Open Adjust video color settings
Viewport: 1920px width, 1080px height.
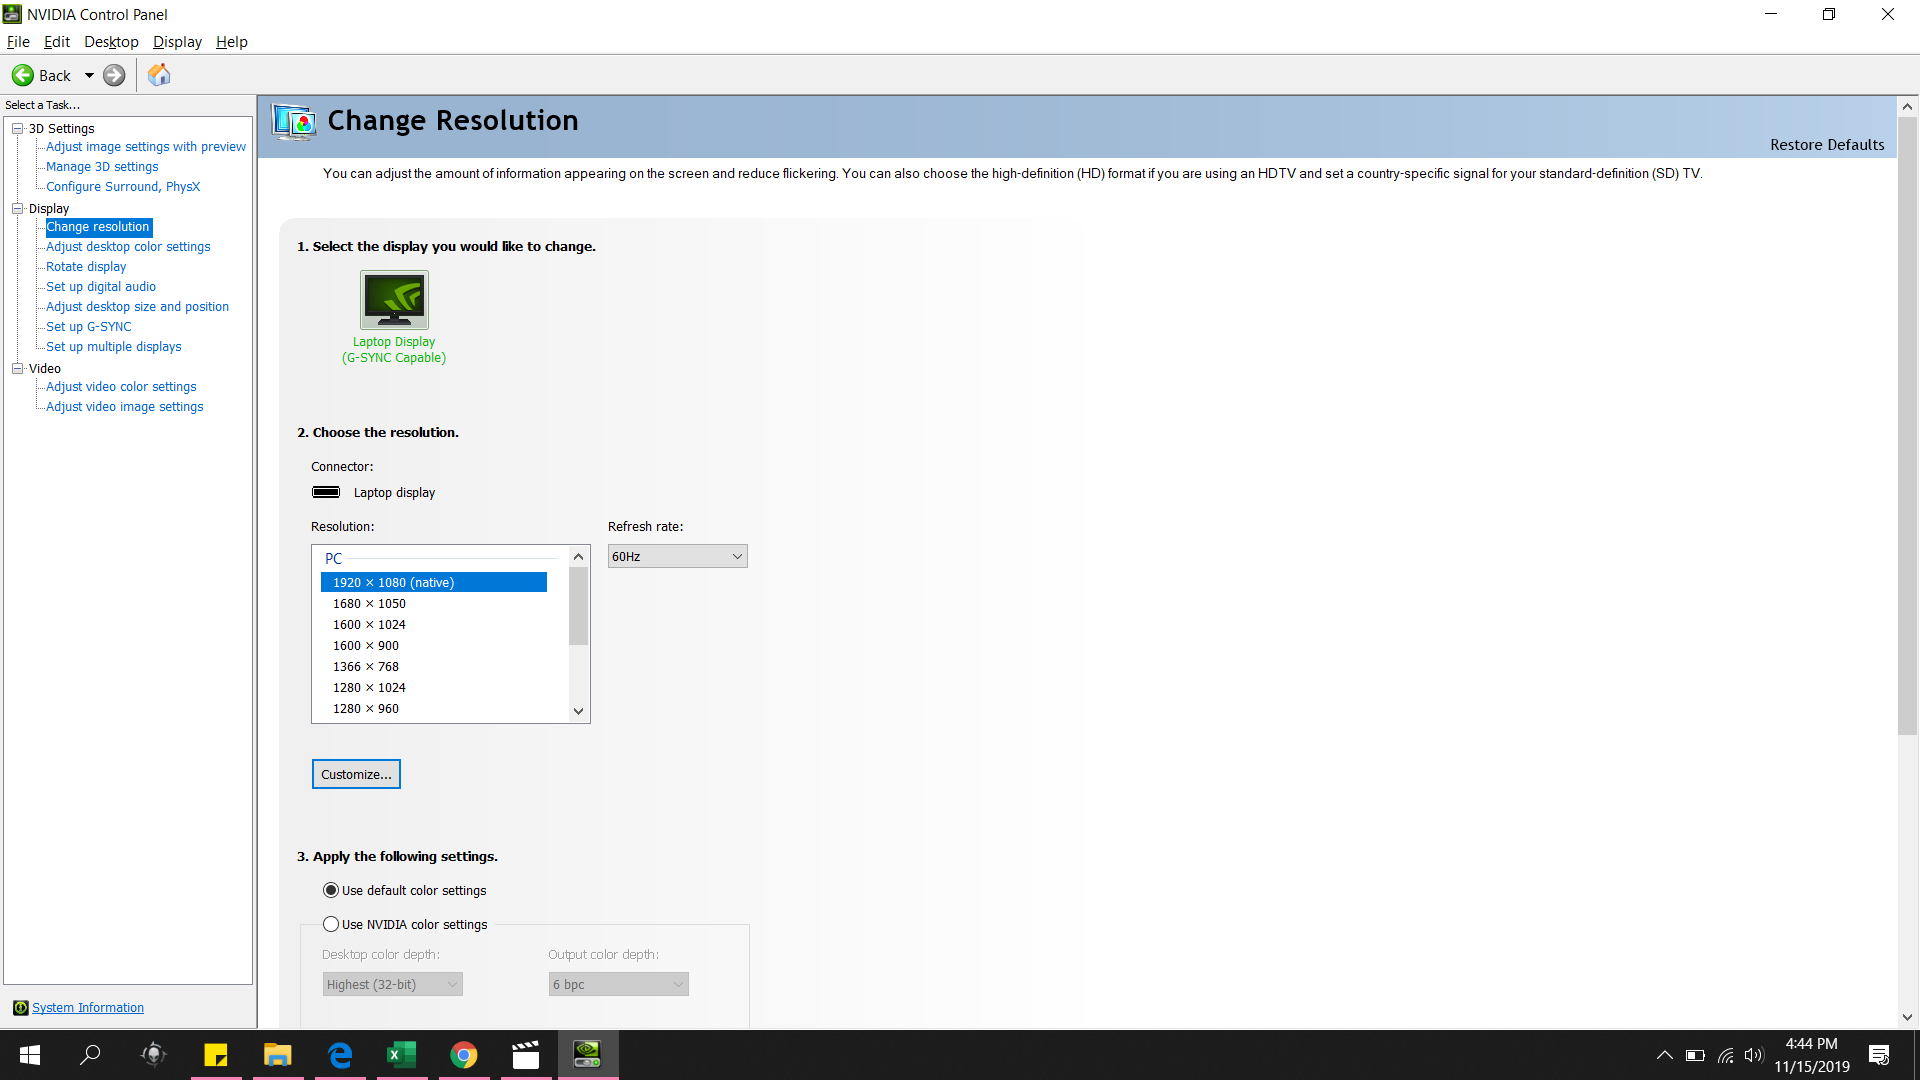tap(121, 387)
